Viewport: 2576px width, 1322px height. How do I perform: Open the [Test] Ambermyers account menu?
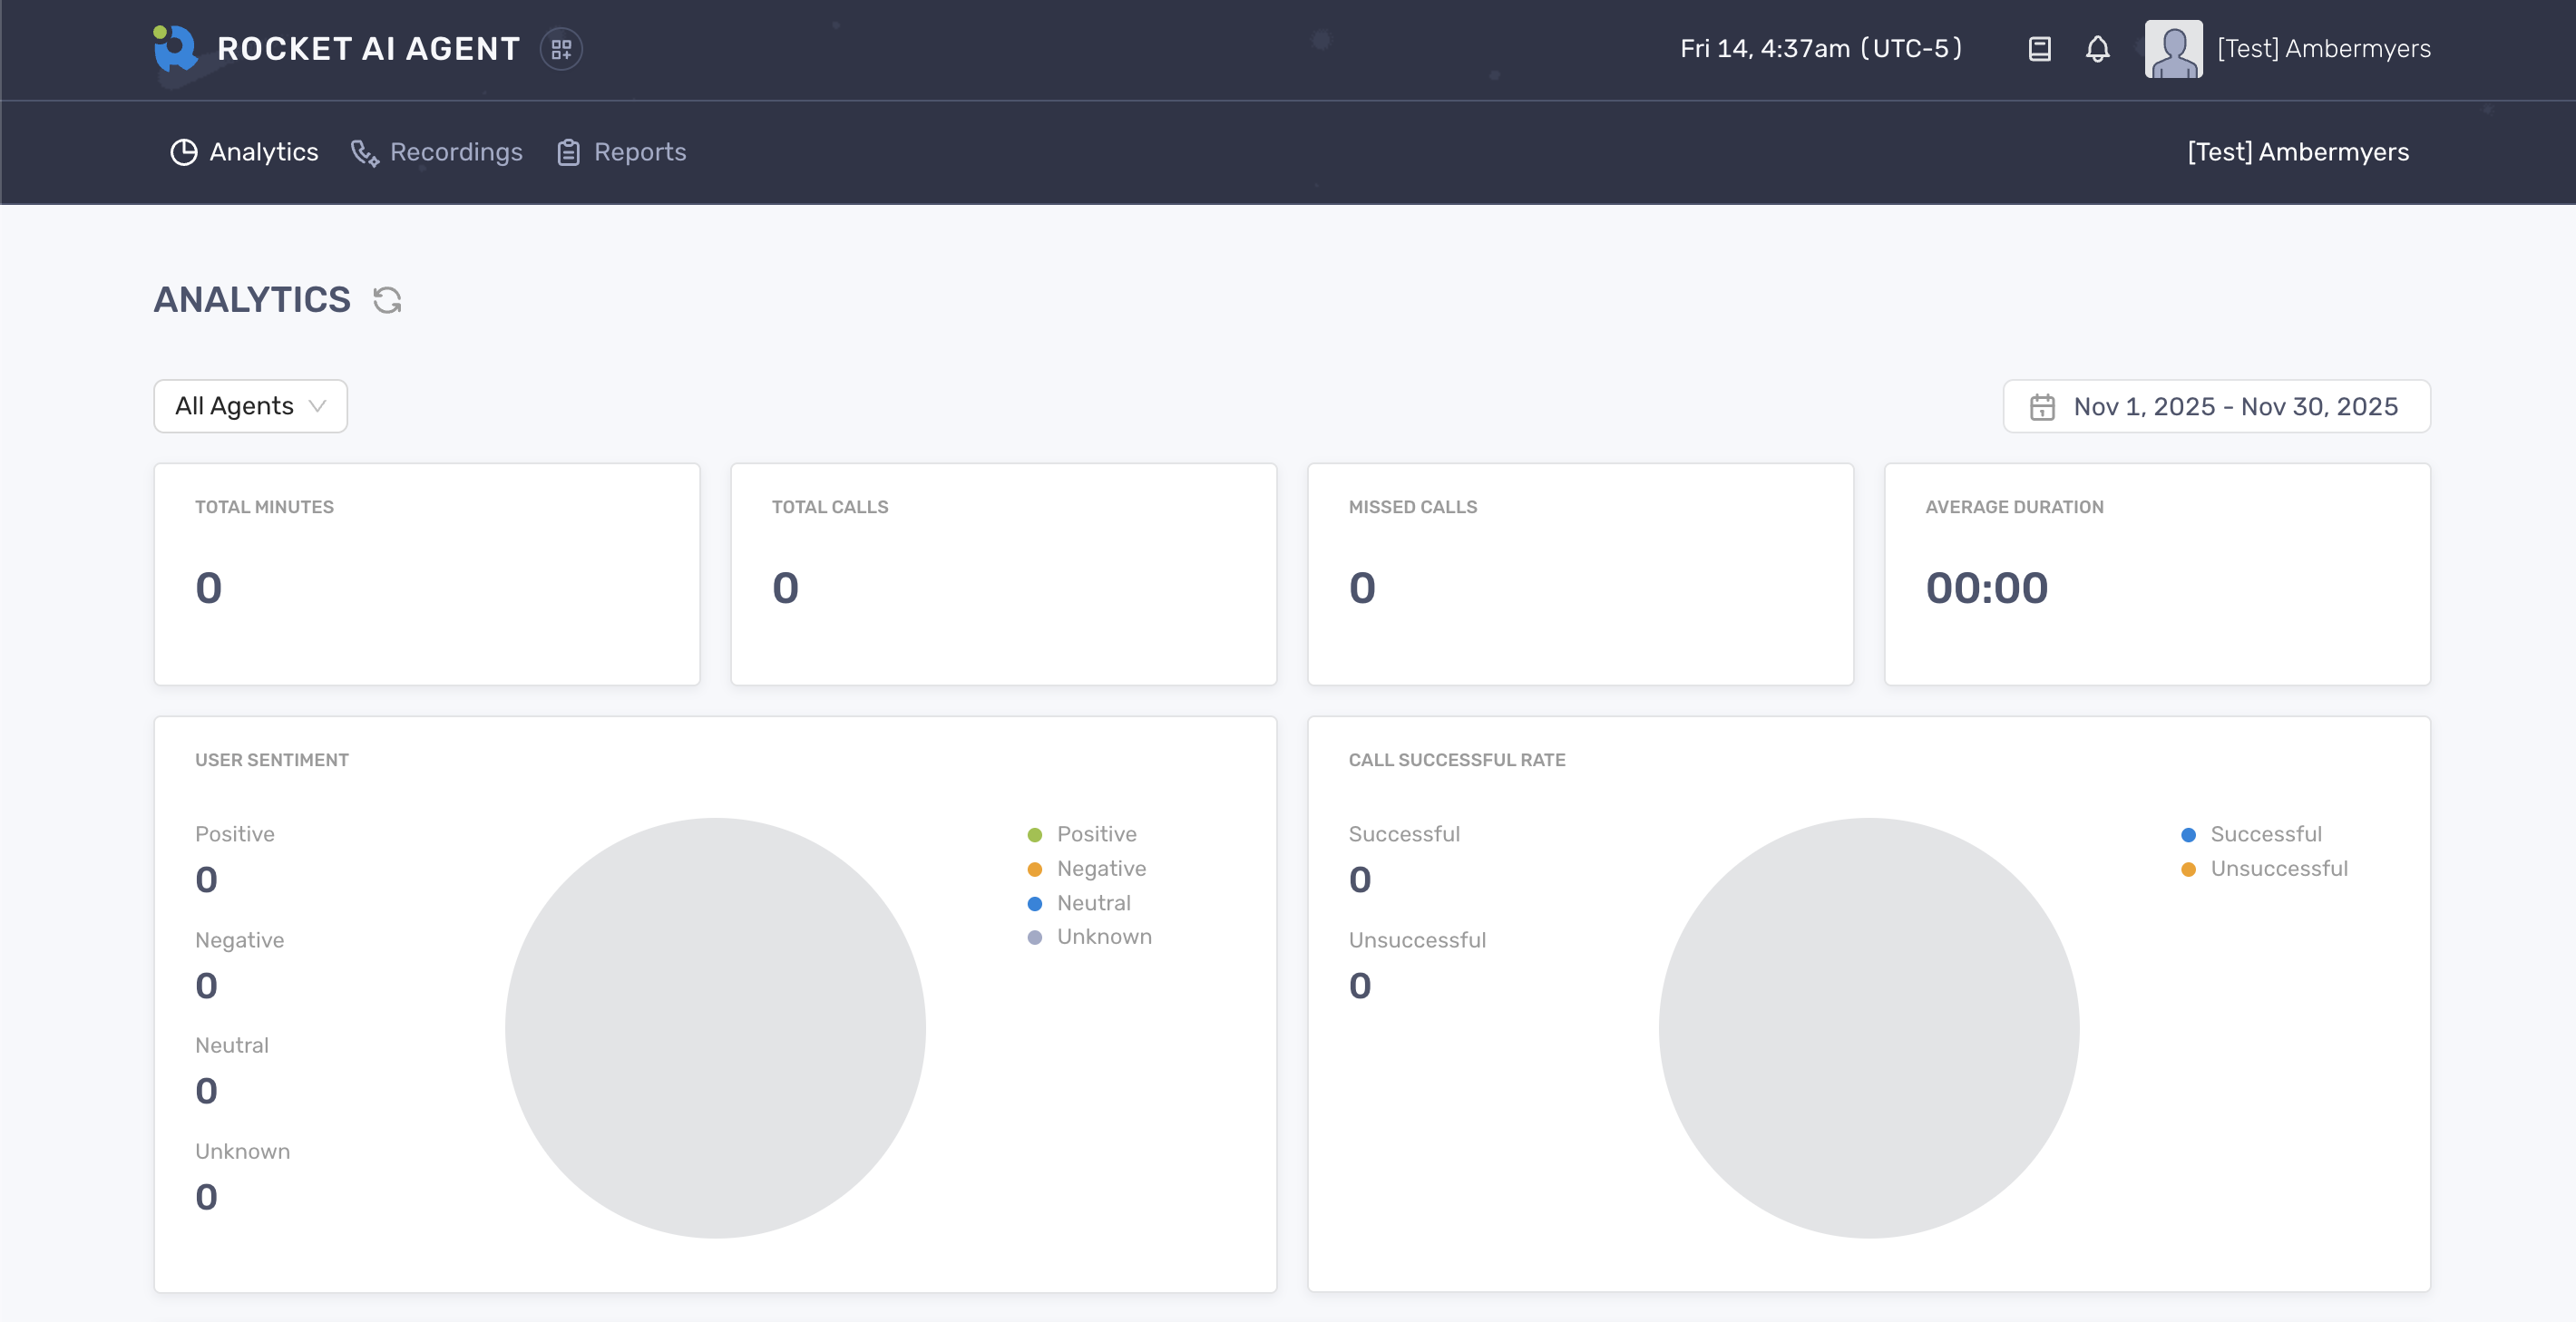pyautogui.click(x=2323, y=49)
